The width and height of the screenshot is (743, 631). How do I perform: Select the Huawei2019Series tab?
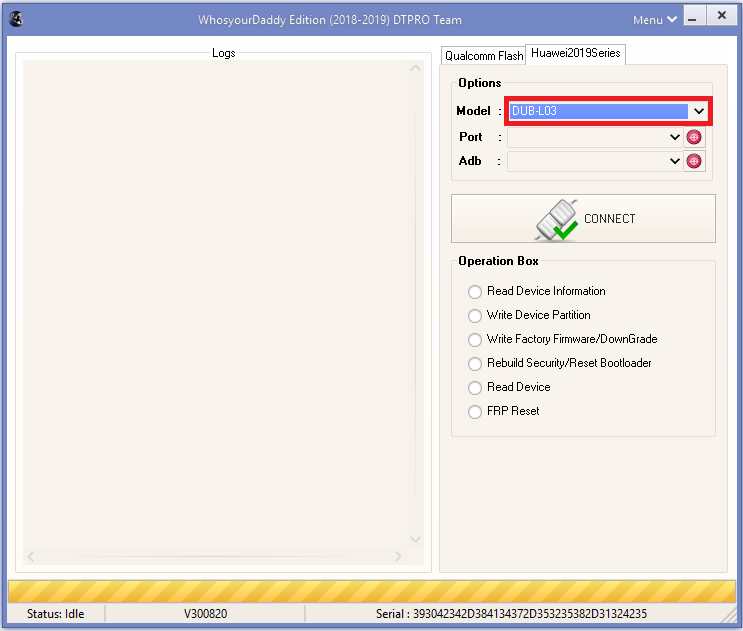[576, 53]
